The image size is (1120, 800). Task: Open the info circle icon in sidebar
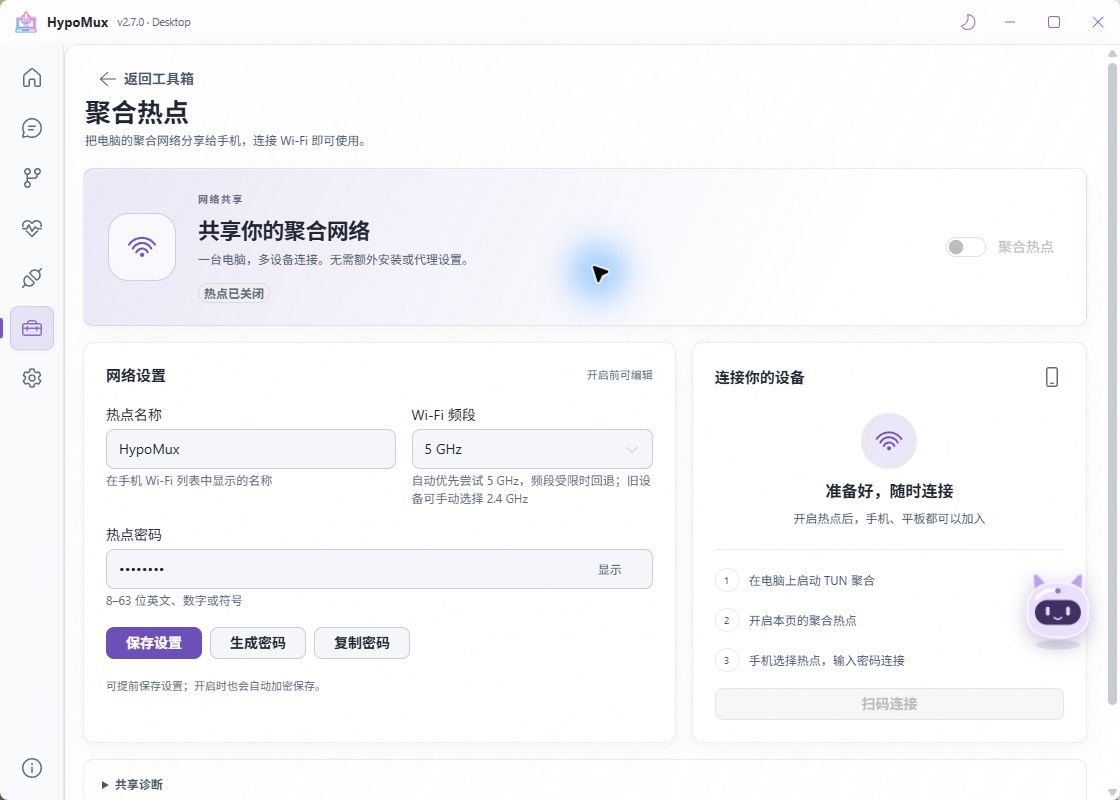(x=31, y=768)
